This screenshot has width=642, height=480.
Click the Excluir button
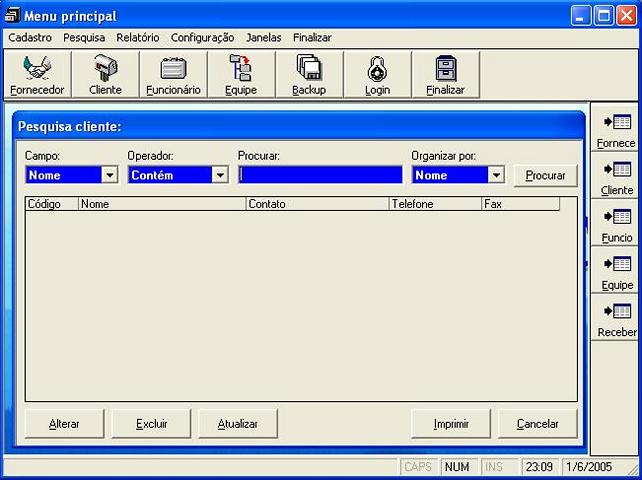[151, 424]
